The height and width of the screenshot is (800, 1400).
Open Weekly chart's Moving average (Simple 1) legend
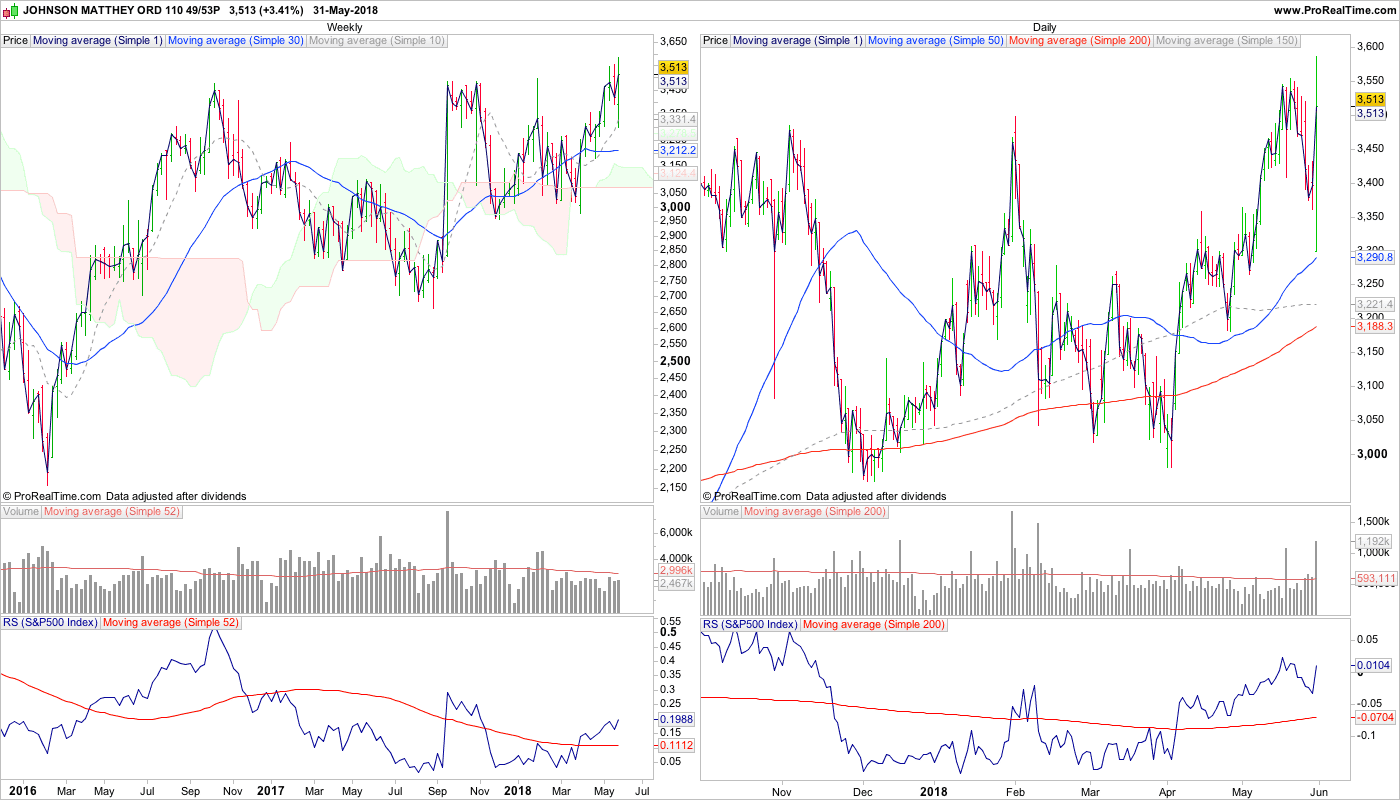pyautogui.click(x=98, y=41)
